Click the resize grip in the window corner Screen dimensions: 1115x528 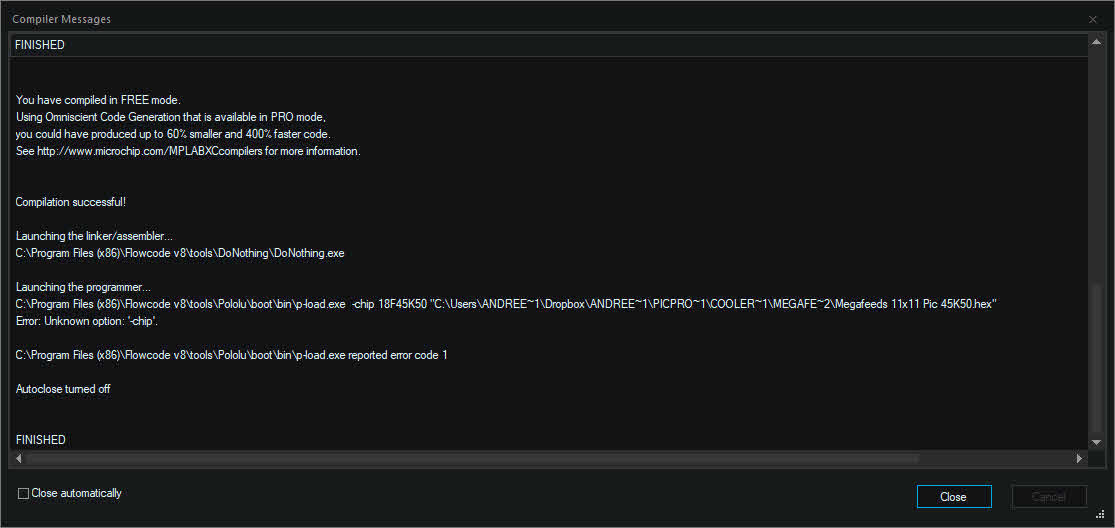click(x=1101, y=514)
